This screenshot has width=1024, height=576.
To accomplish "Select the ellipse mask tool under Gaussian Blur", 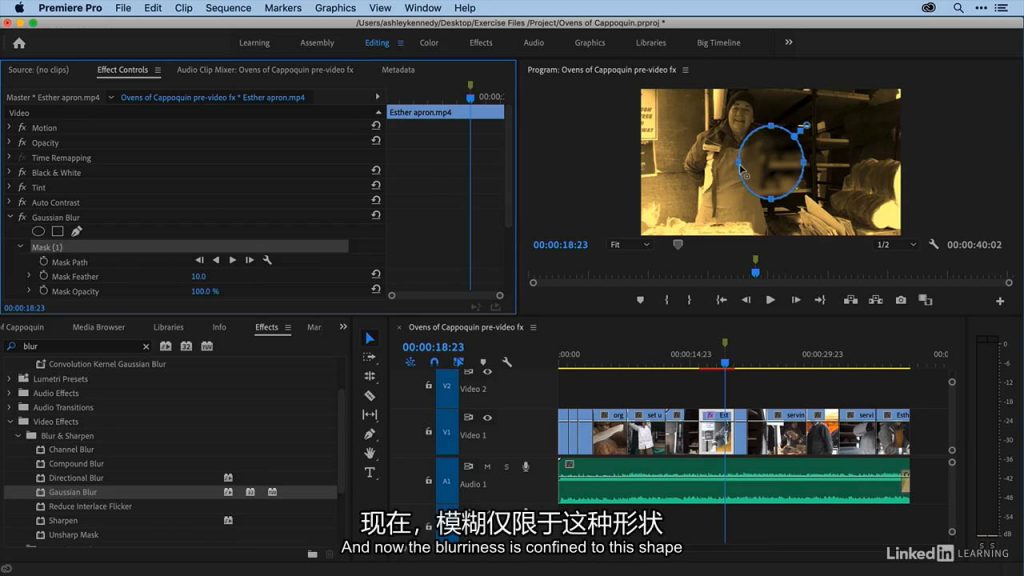I will 39,231.
